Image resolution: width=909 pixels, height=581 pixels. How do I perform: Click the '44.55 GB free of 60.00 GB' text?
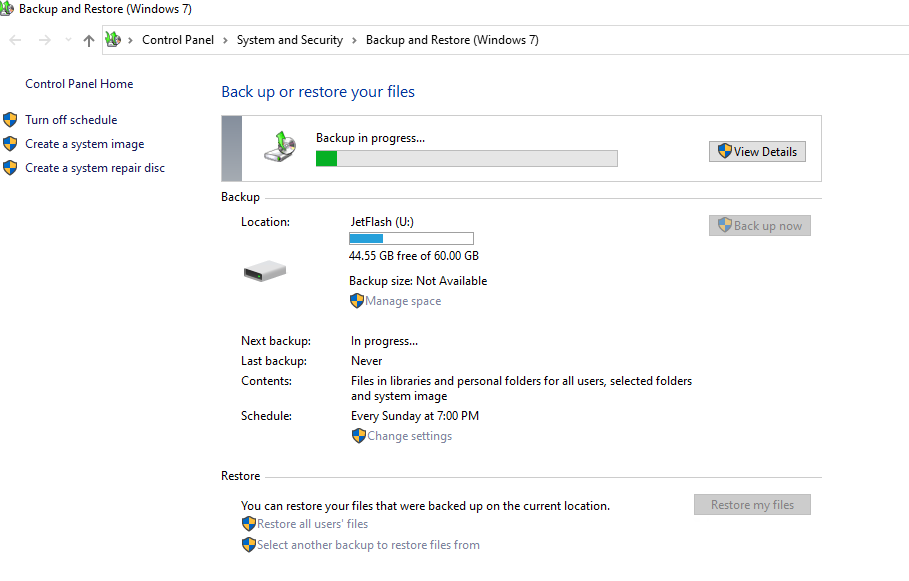point(414,256)
